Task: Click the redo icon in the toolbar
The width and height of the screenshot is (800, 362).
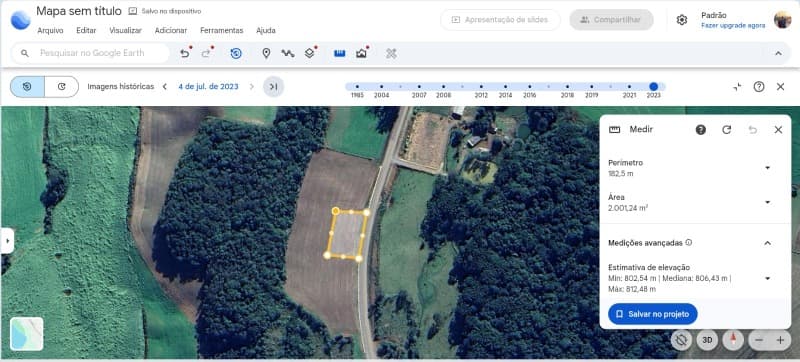Action: (207, 53)
